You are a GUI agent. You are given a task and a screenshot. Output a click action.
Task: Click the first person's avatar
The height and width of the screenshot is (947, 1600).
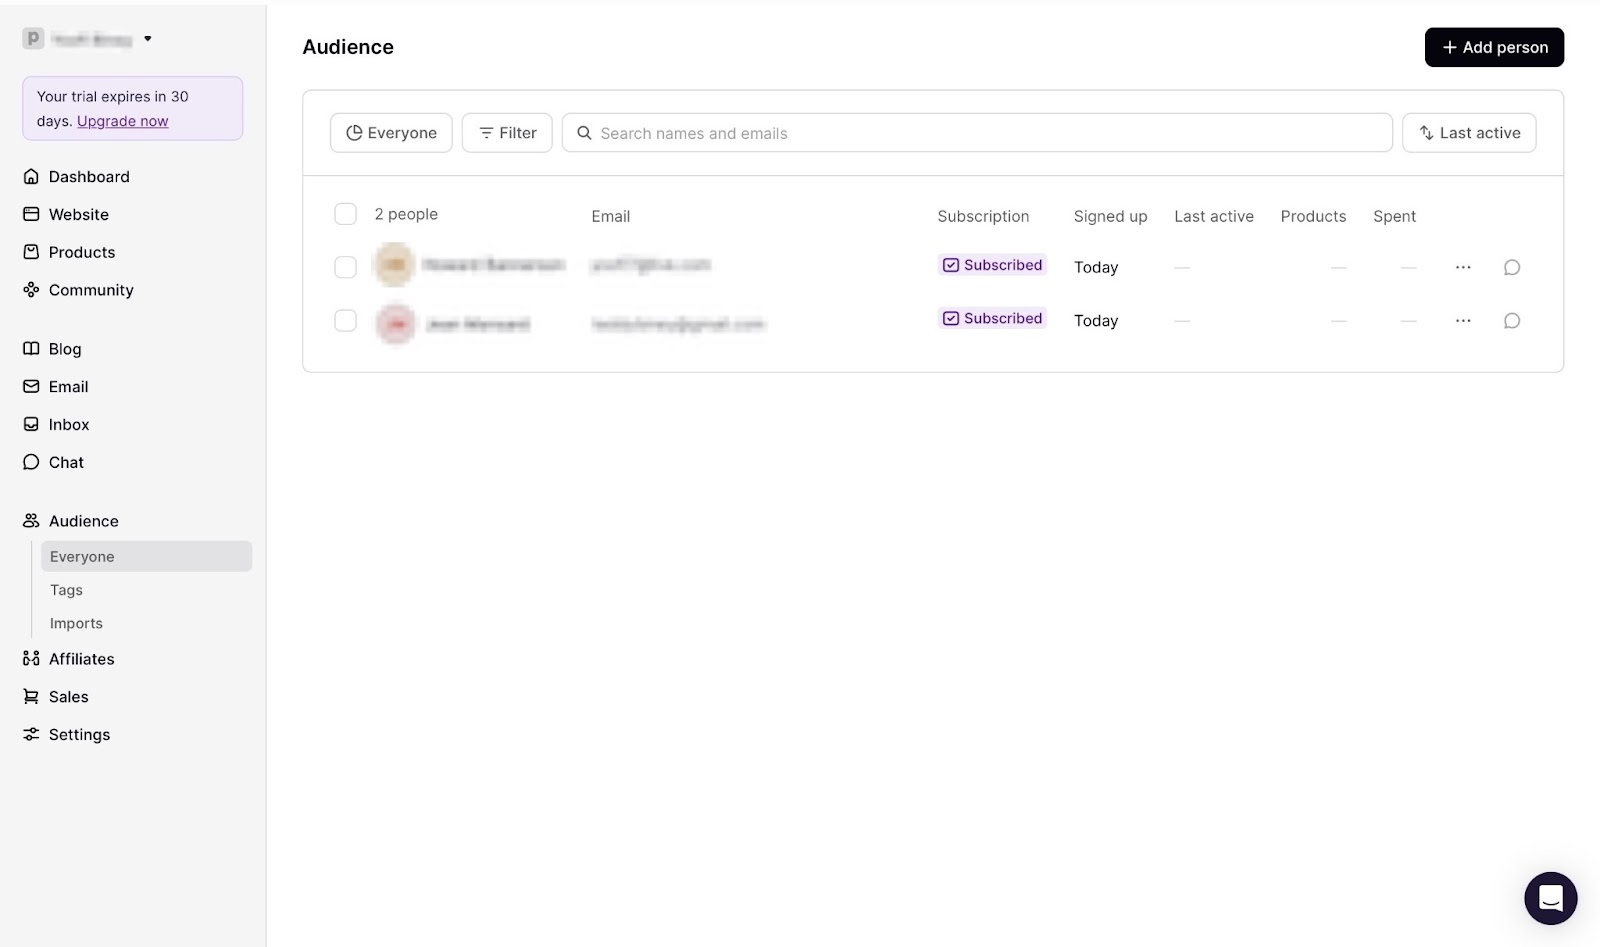point(394,265)
